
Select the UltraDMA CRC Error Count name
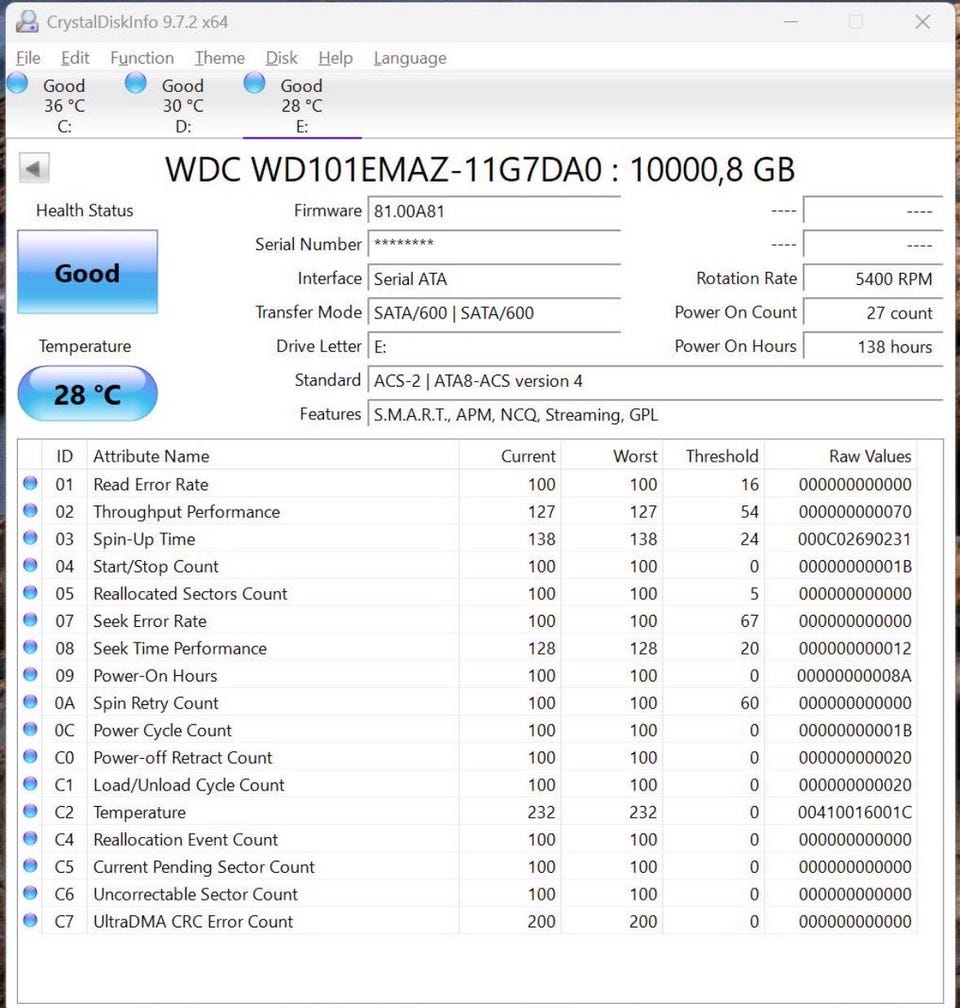[193, 921]
